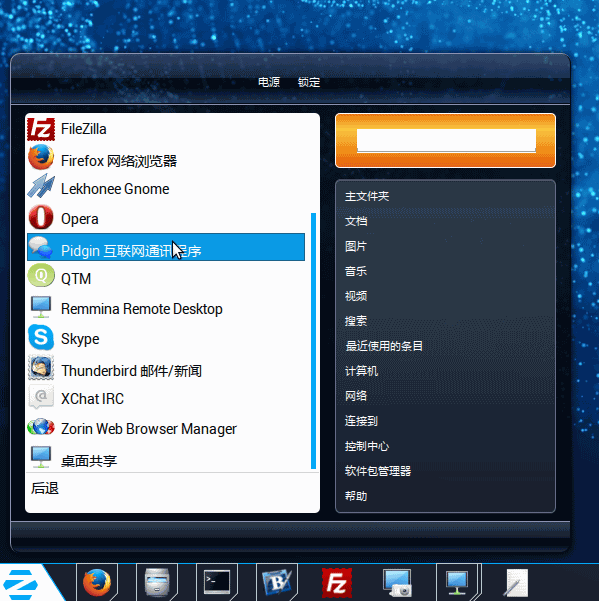
Task: Open Firefox 网络浏览器 menu entry
Action: 166,159
